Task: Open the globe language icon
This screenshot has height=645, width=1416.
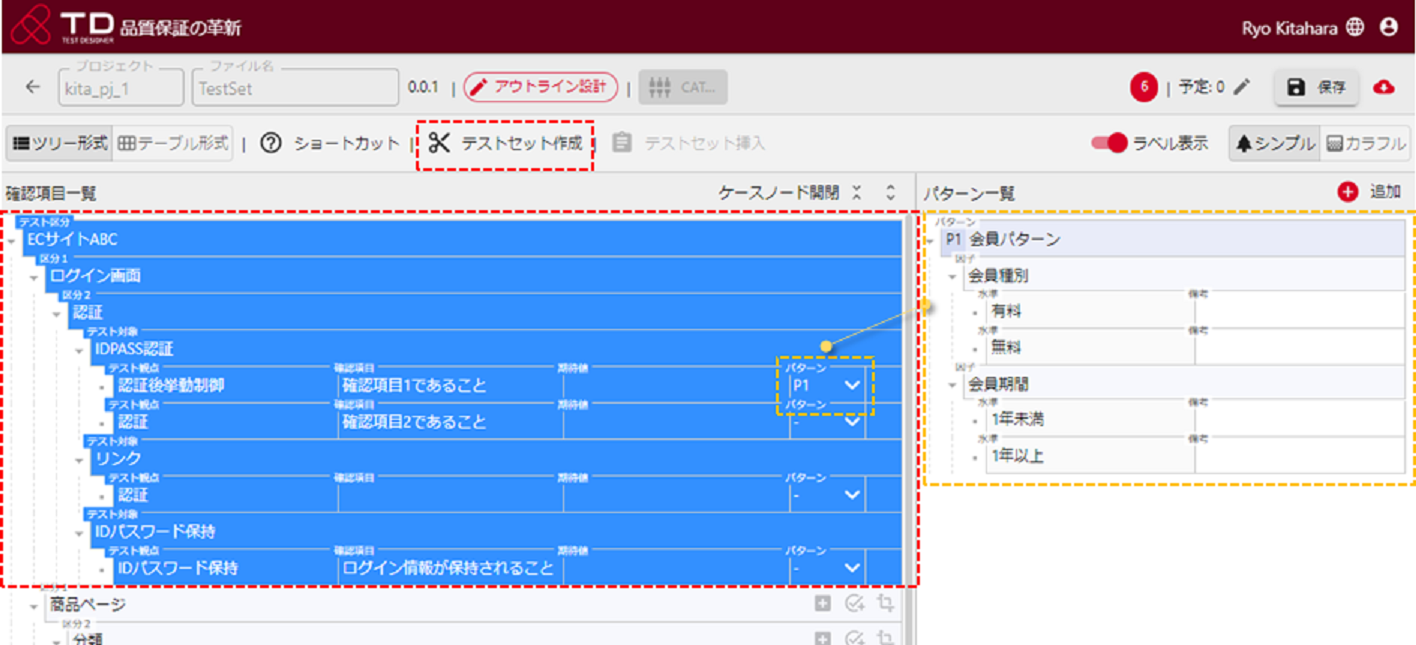Action: pyautogui.click(x=1354, y=27)
